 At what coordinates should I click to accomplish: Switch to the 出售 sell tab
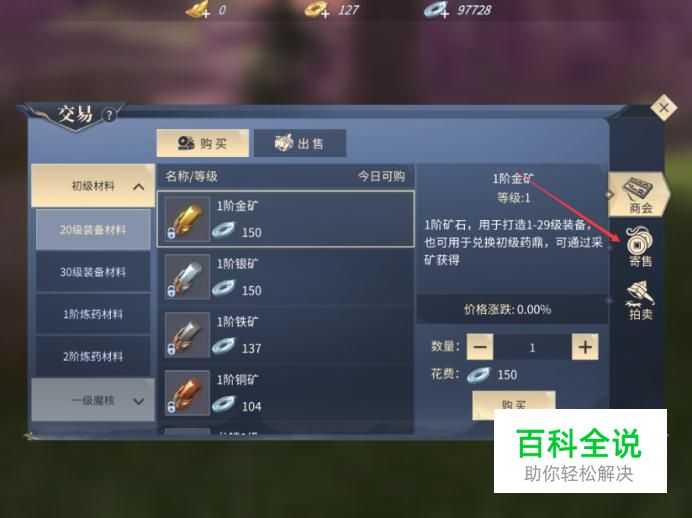click(x=300, y=143)
